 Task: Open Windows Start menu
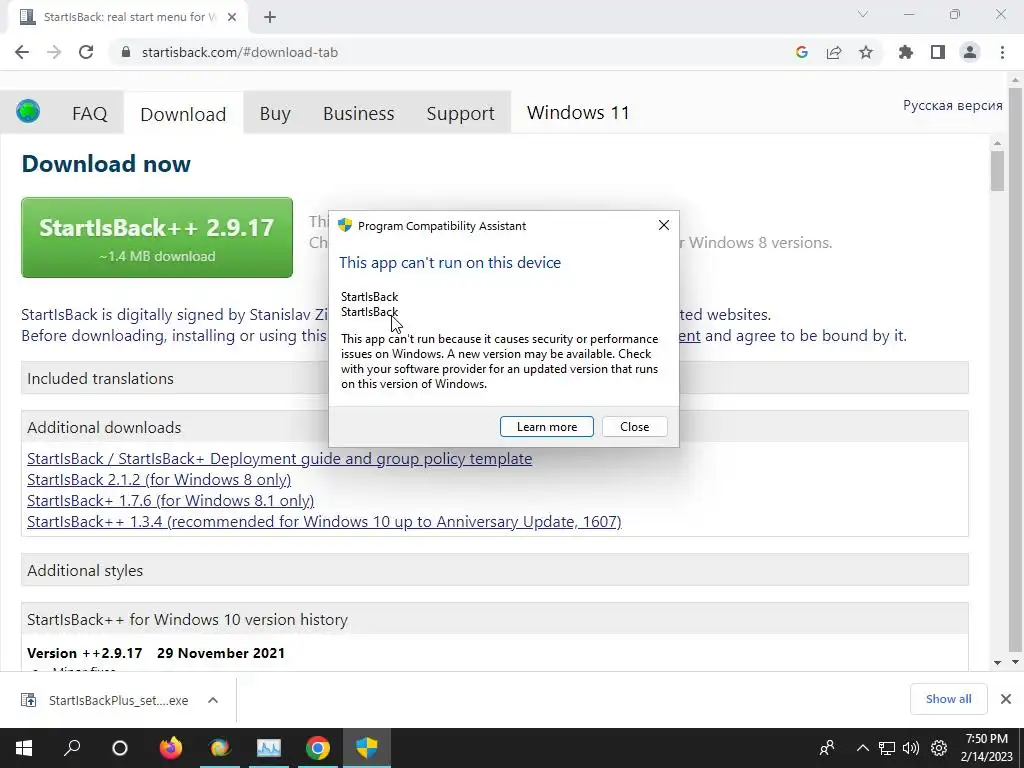24,748
